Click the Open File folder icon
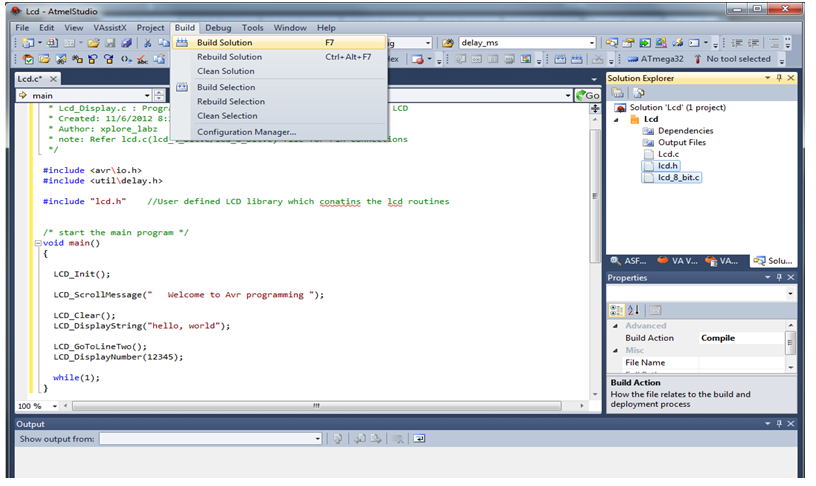The height and width of the screenshot is (486, 816). click(93, 43)
